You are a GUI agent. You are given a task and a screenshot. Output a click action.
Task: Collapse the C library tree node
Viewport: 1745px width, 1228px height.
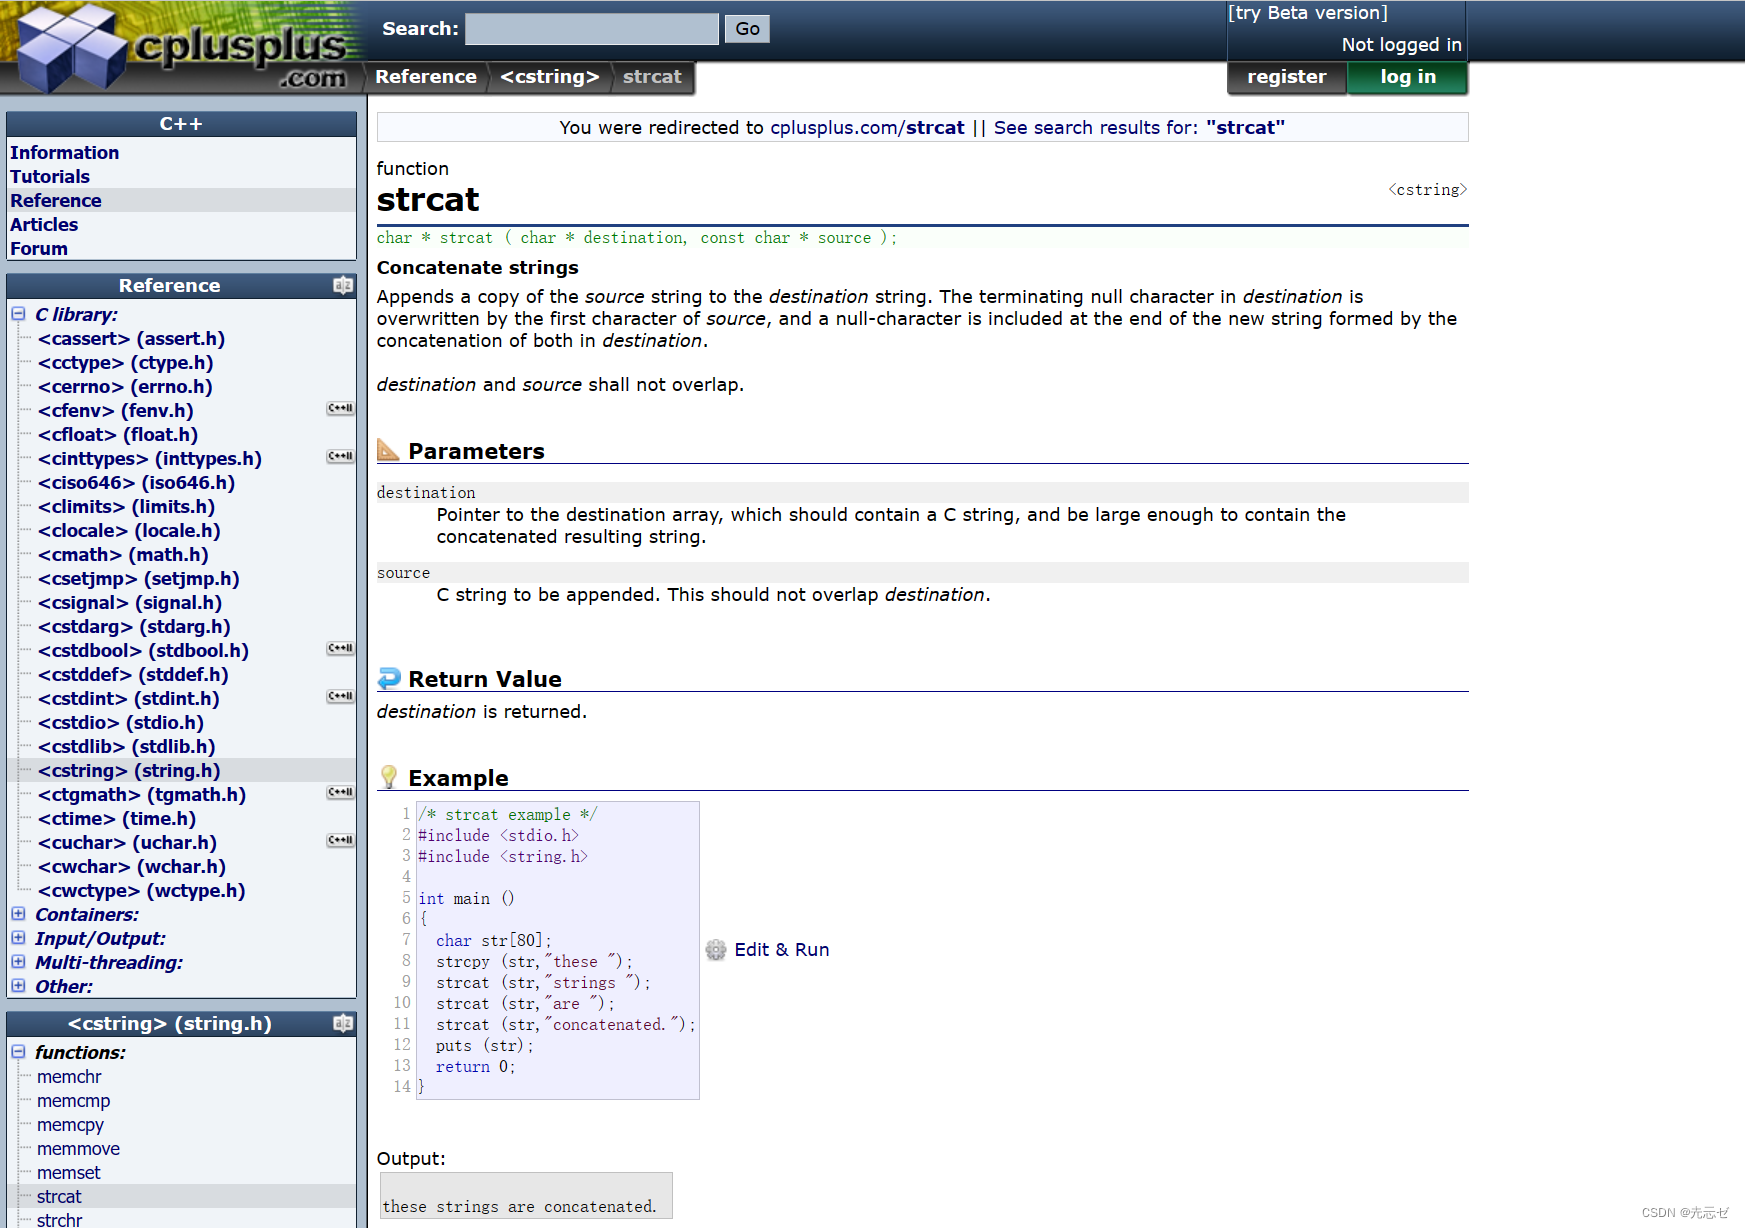[x=18, y=314]
